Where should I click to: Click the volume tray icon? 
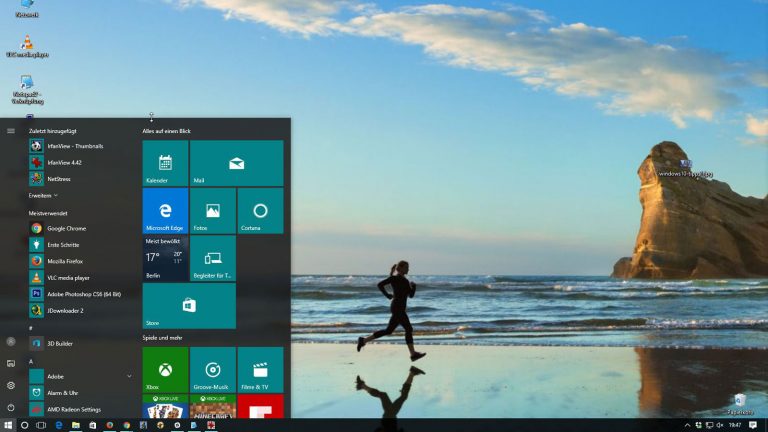720,425
